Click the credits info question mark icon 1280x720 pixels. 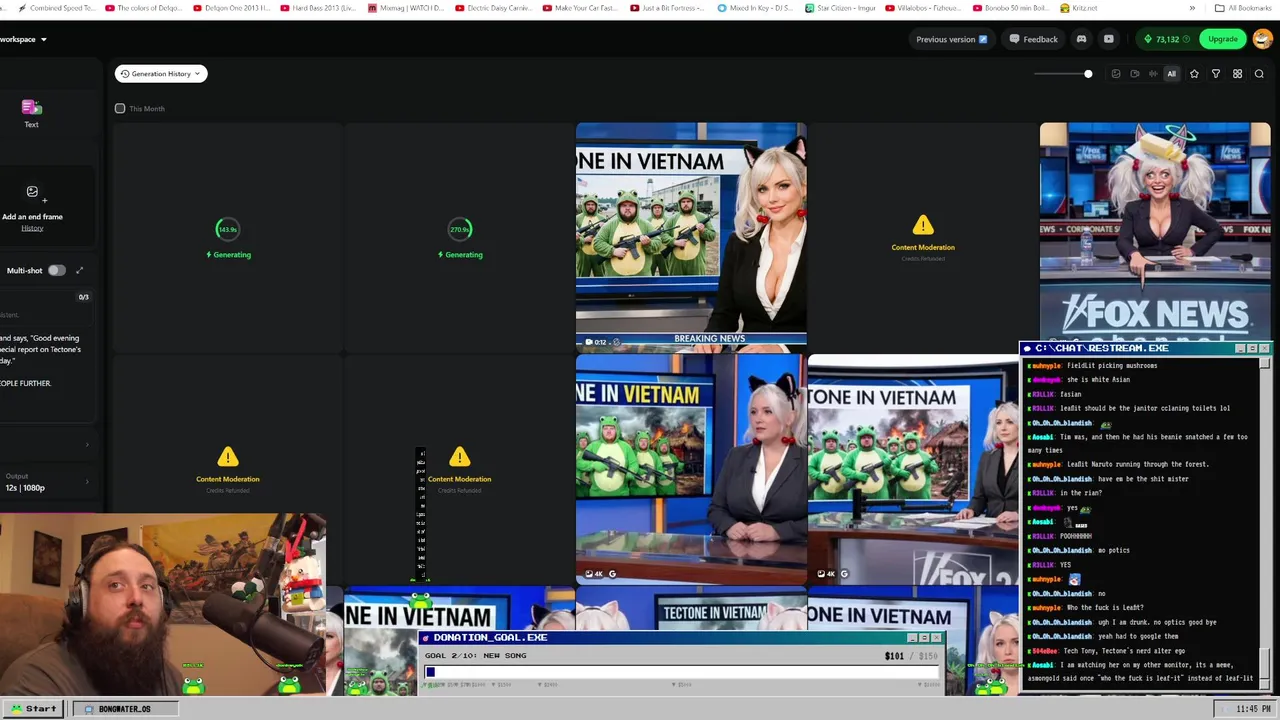[1186, 39]
